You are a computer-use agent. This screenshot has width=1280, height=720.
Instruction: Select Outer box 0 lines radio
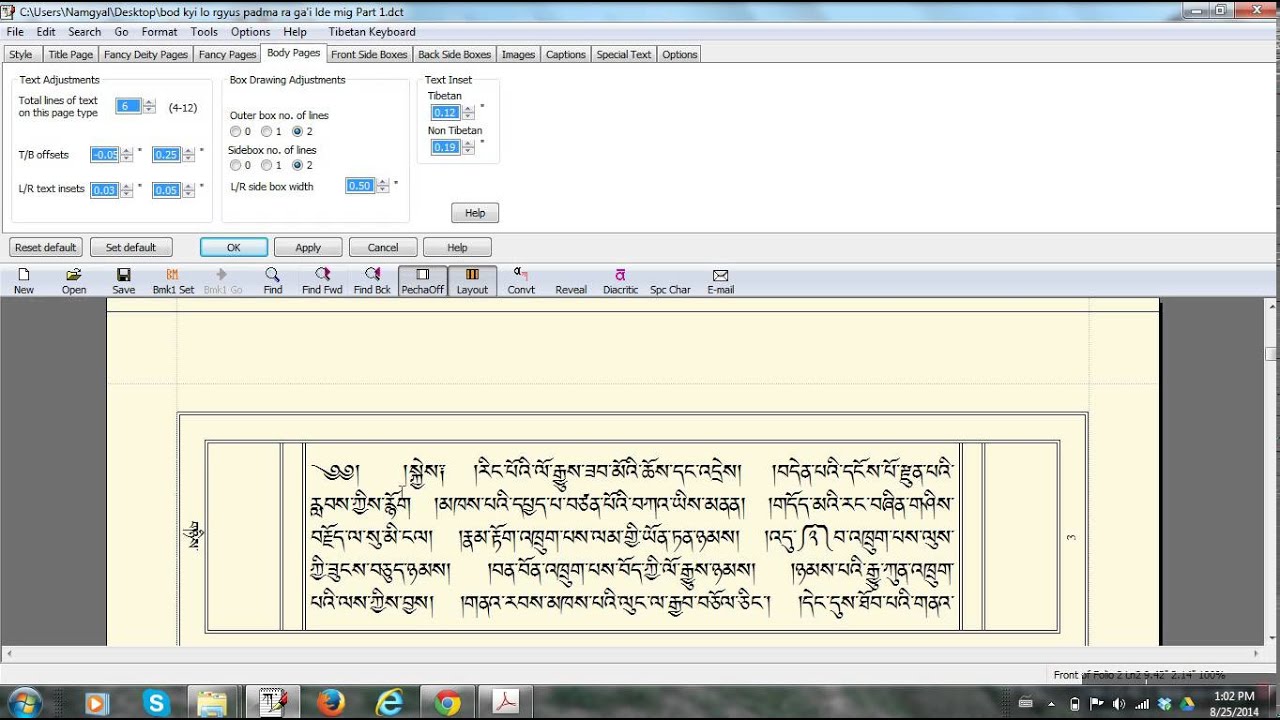point(235,131)
